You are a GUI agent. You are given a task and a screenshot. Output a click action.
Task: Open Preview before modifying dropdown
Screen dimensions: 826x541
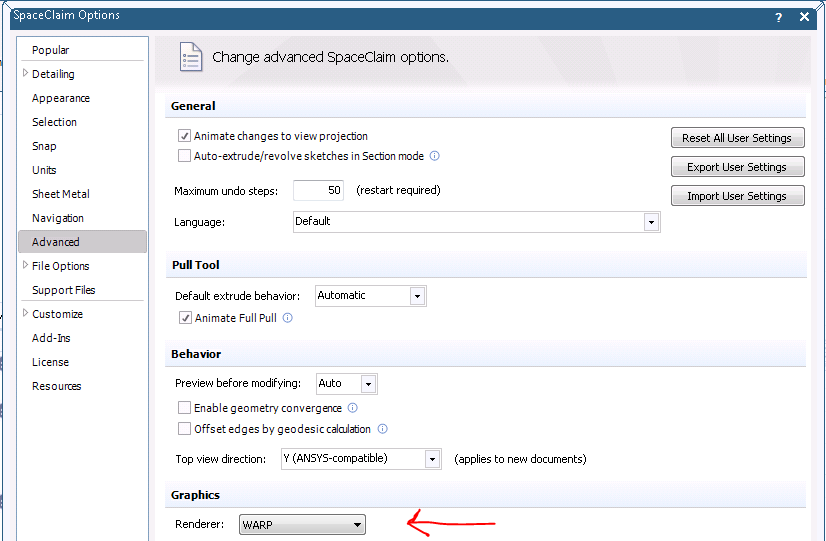tap(368, 384)
